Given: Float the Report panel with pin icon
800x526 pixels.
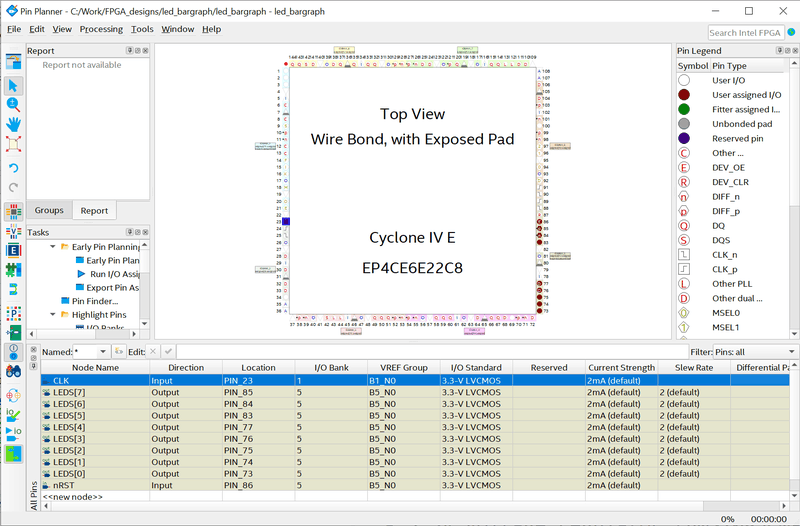Looking at the screenshot, I should [x=130, y=51].
